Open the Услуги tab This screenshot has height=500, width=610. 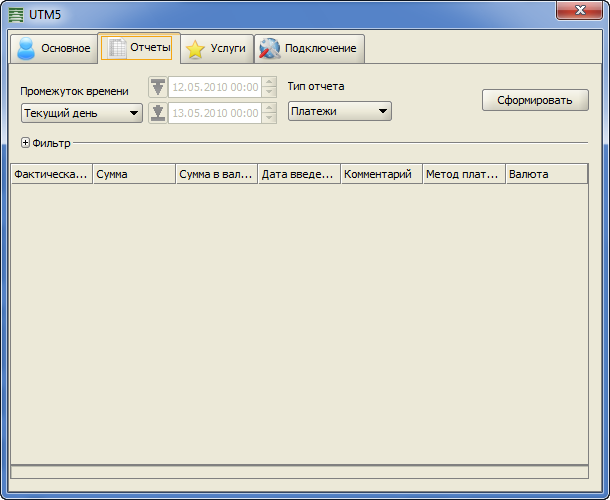tap(216, 48)
